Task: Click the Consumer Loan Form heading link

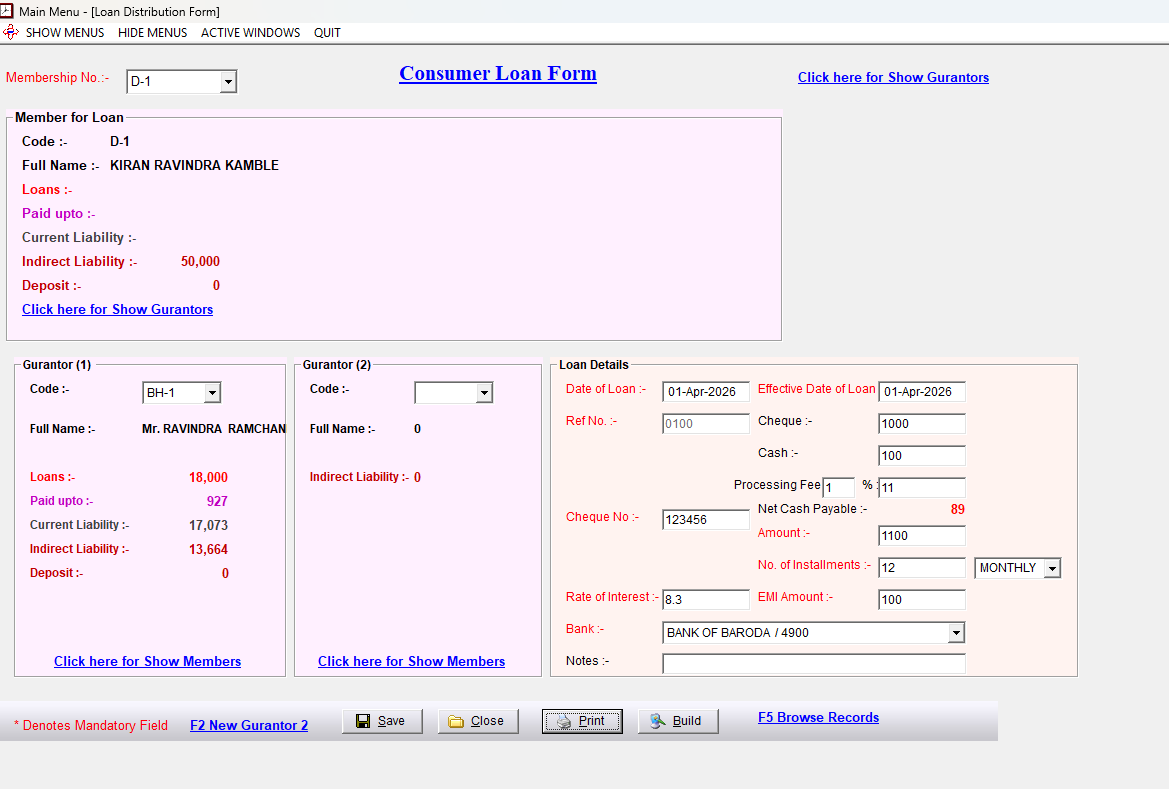Action: (498, 74)
